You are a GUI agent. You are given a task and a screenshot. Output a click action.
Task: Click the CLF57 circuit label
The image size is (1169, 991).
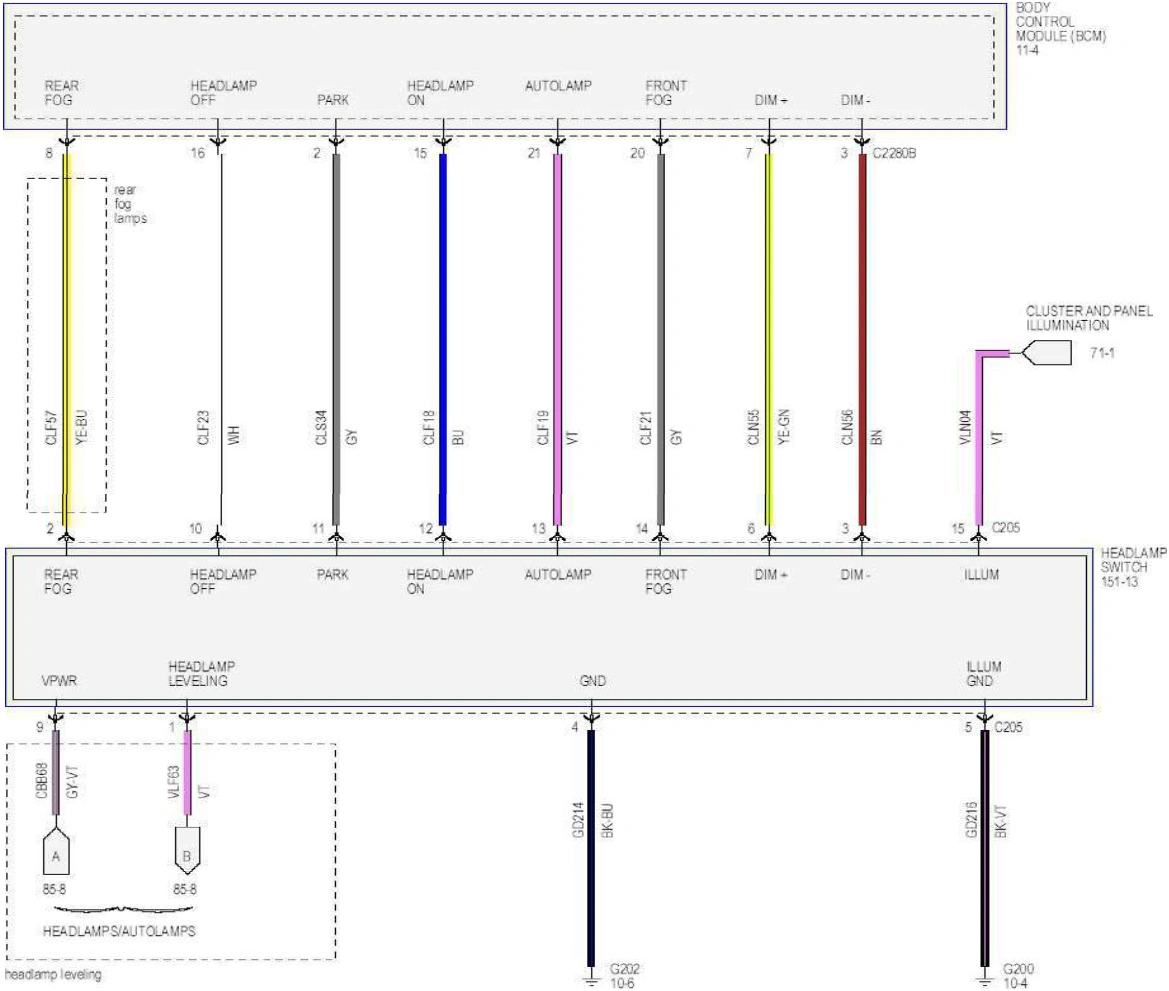(51, 427)
